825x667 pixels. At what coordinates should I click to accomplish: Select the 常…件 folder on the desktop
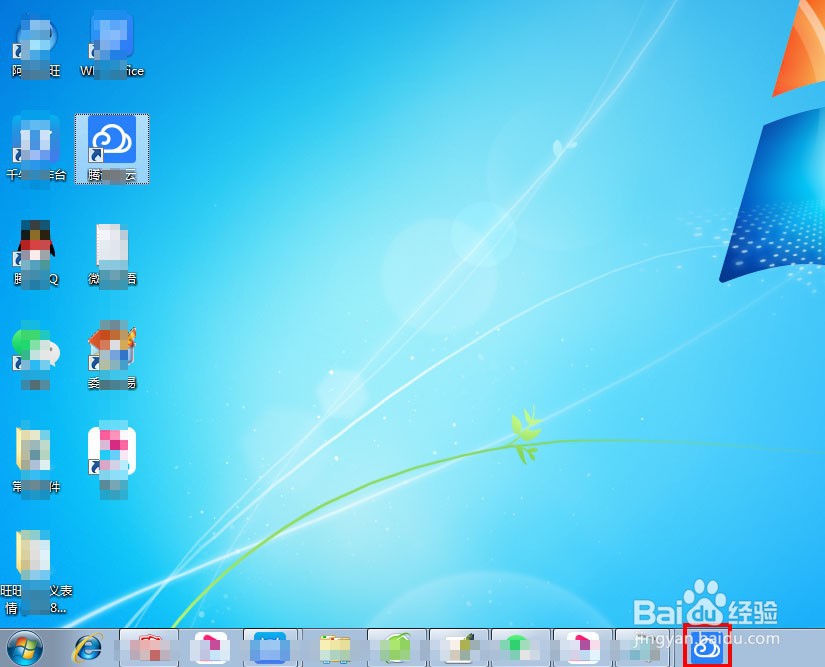(x=36, y=461)
